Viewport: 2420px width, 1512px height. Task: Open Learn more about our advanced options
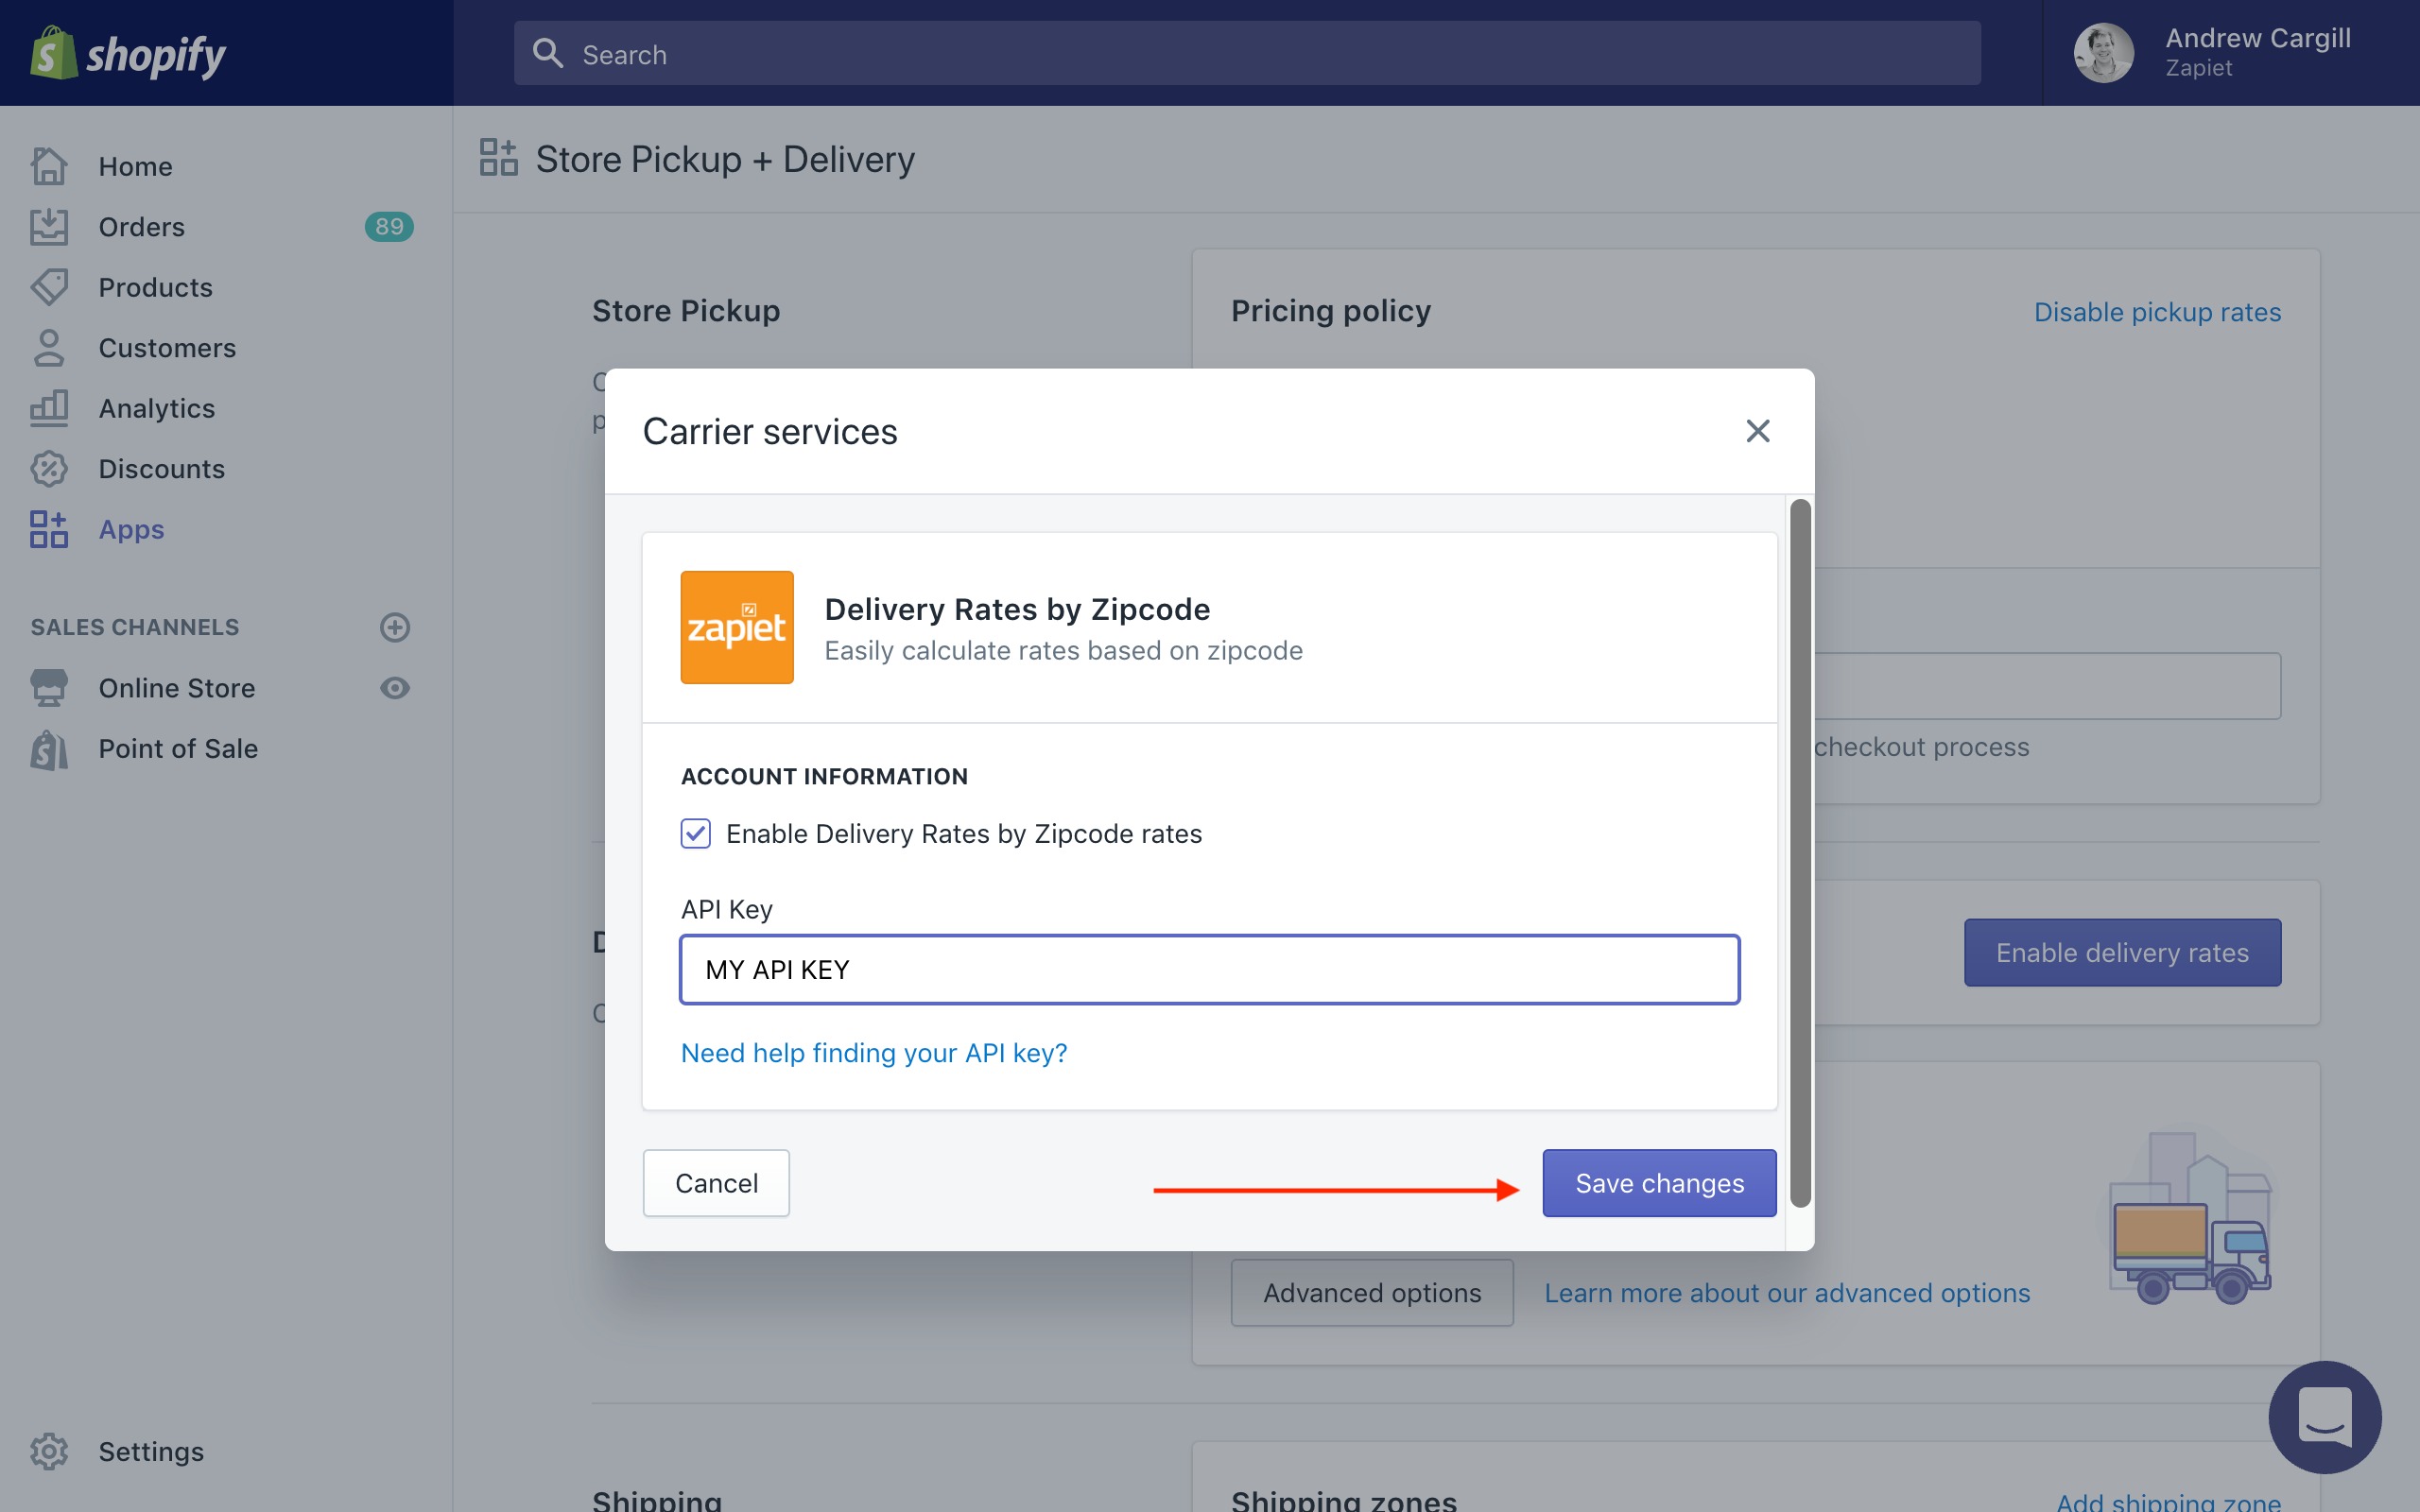pyautogui.click(x=1787, y=1293)
